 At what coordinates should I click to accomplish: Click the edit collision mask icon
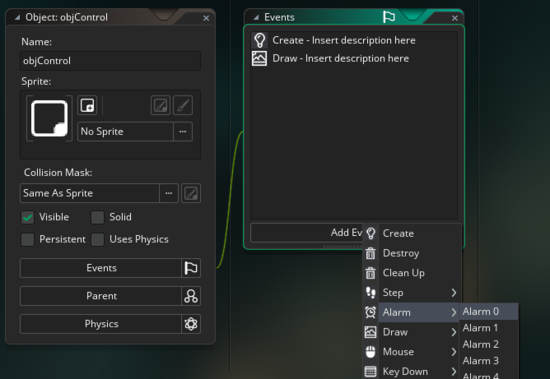click(191, 193)
